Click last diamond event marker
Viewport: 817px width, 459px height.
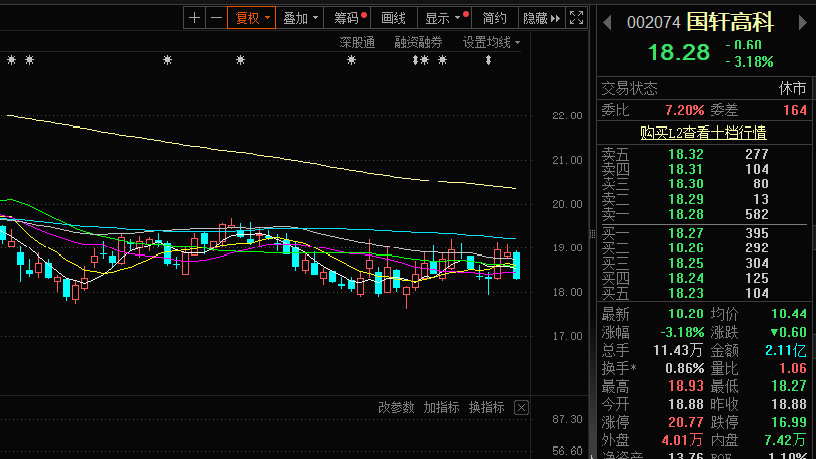[x=488, y=60]
